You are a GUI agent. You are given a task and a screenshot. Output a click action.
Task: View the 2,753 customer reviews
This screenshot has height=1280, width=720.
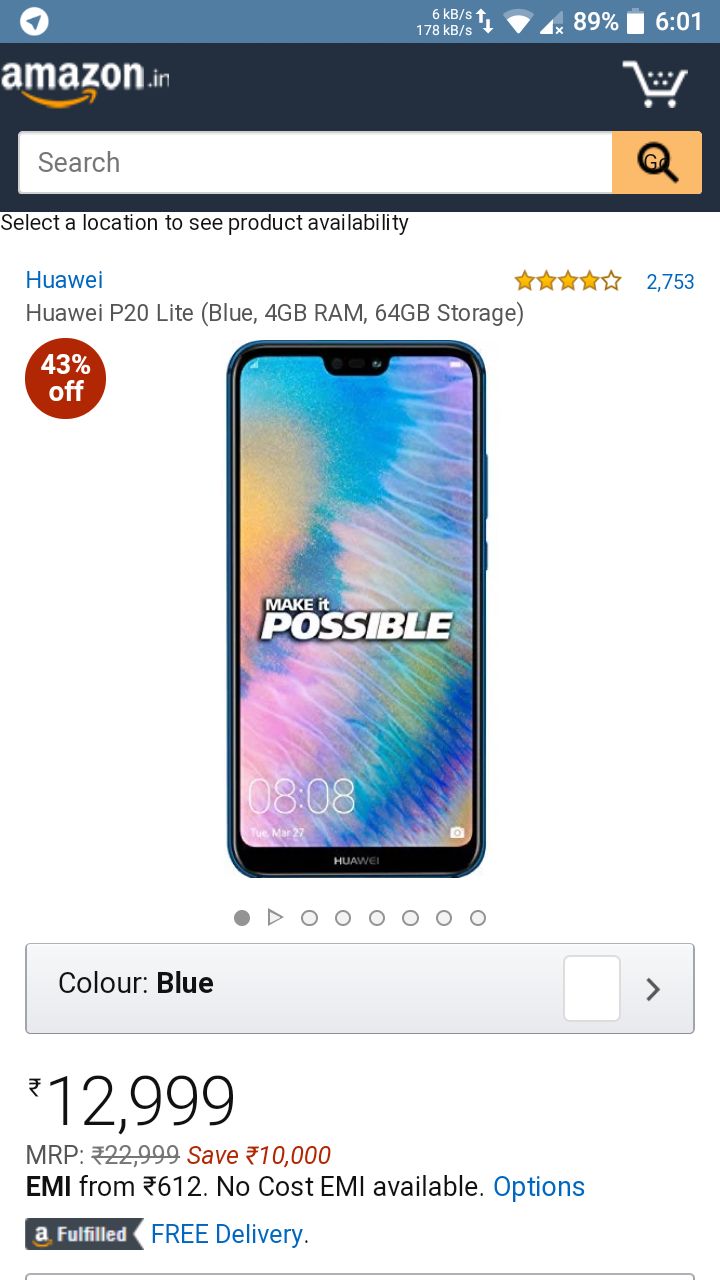670,282
